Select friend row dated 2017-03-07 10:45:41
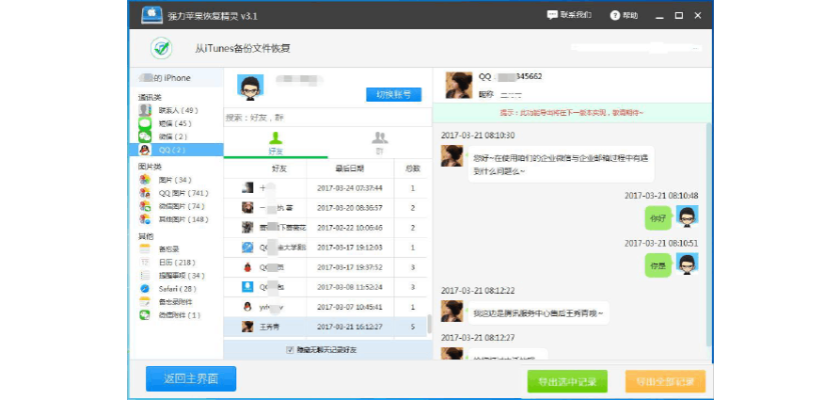 pos(325,307)
